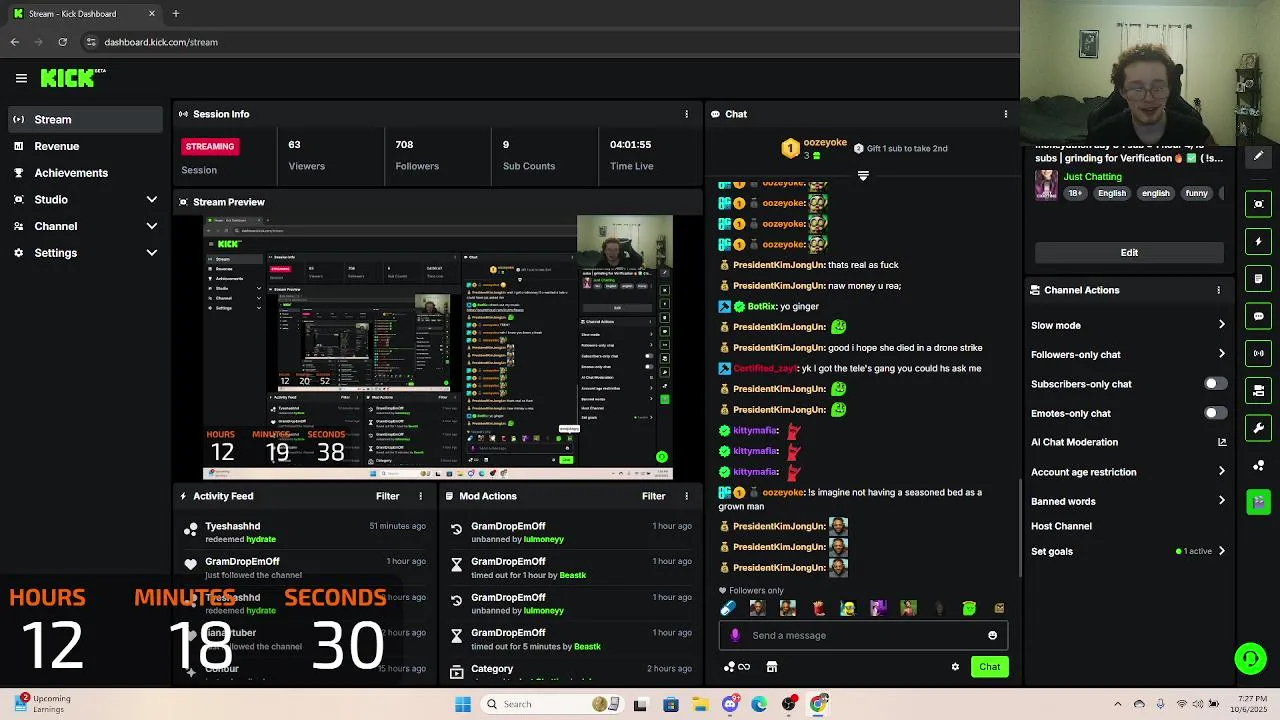Open Banned words chevron
The image size is (1280, 720).
click(1221, 501)
